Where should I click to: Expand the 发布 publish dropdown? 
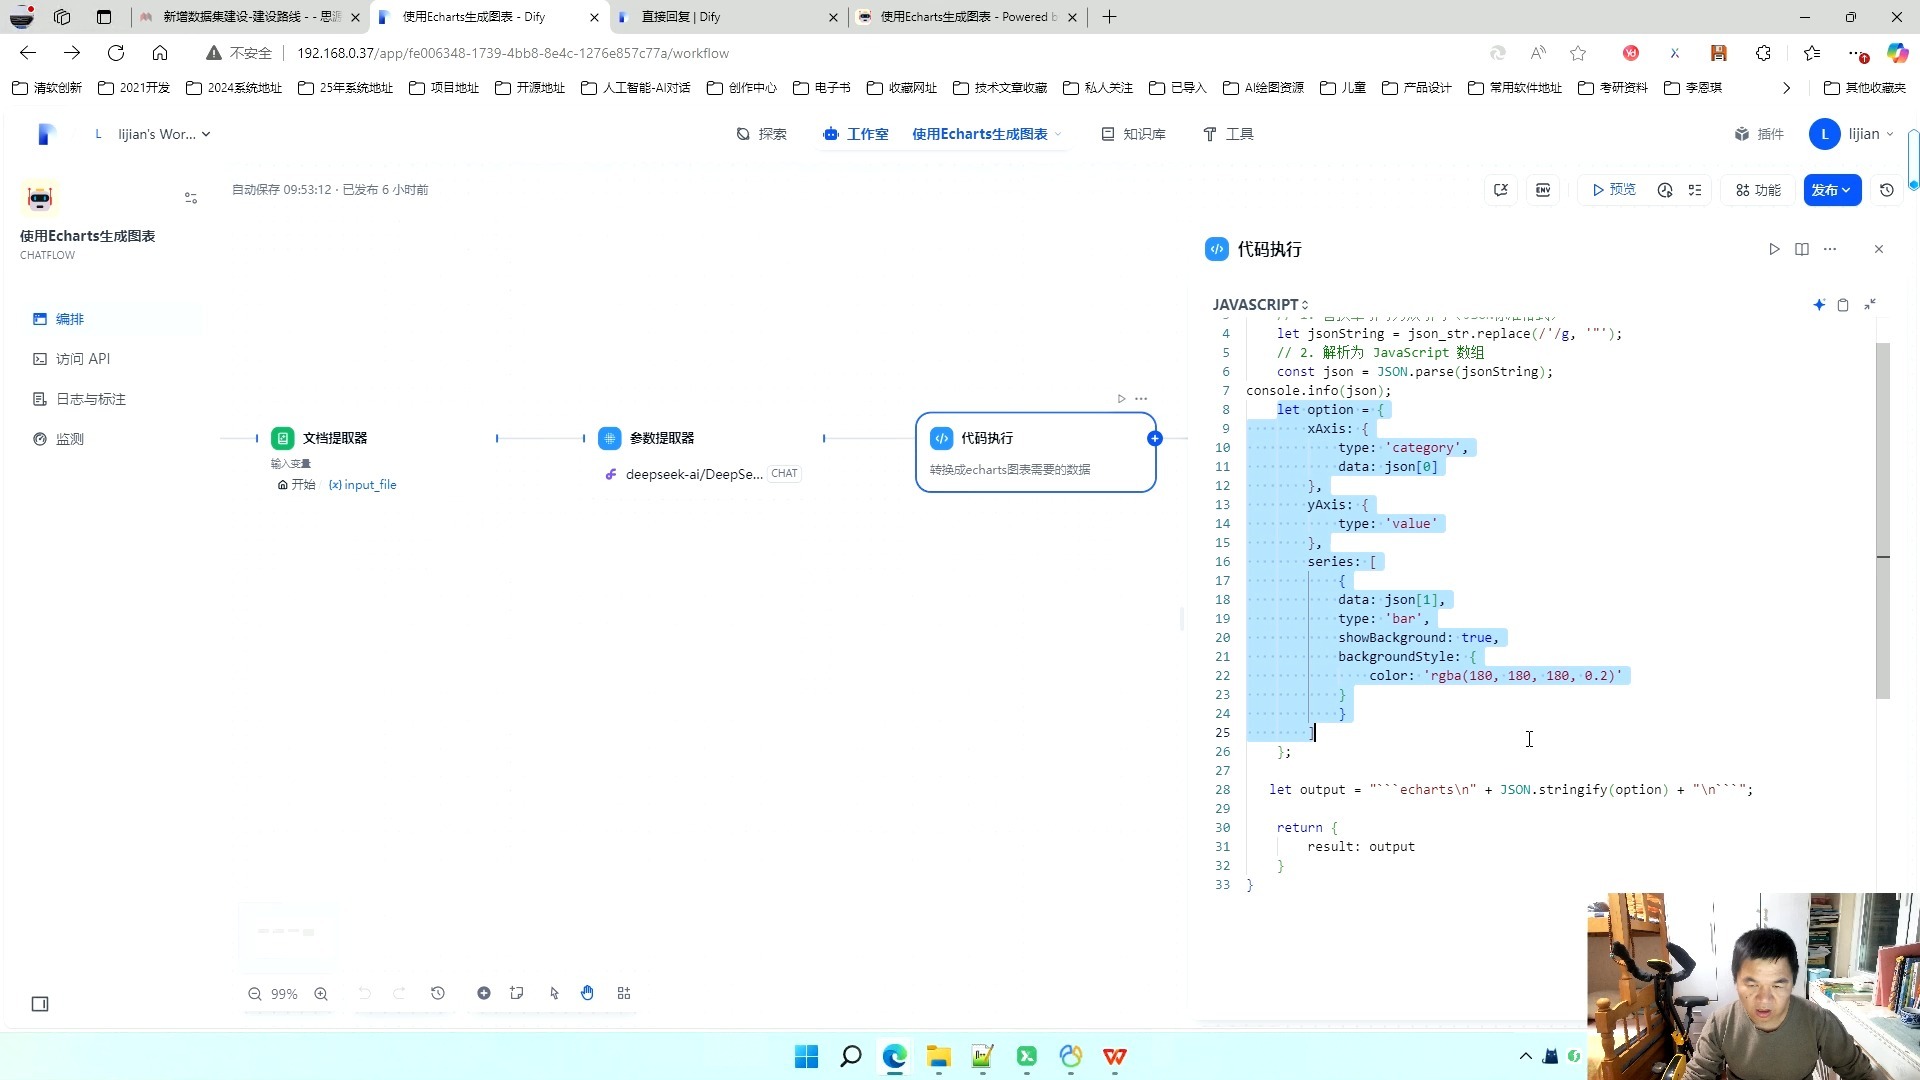point(1832,190)
